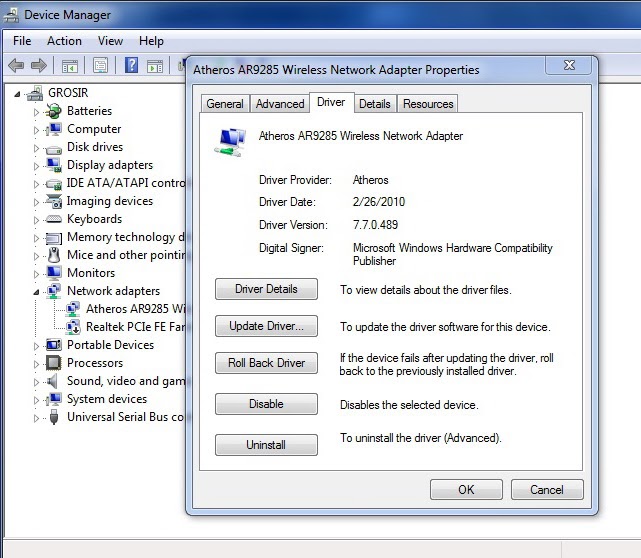The width and height of the screenshot is (641, 558).
Task: Click the Atheros AR9285 adapter tree icon
Action: [x=73, y=309]
